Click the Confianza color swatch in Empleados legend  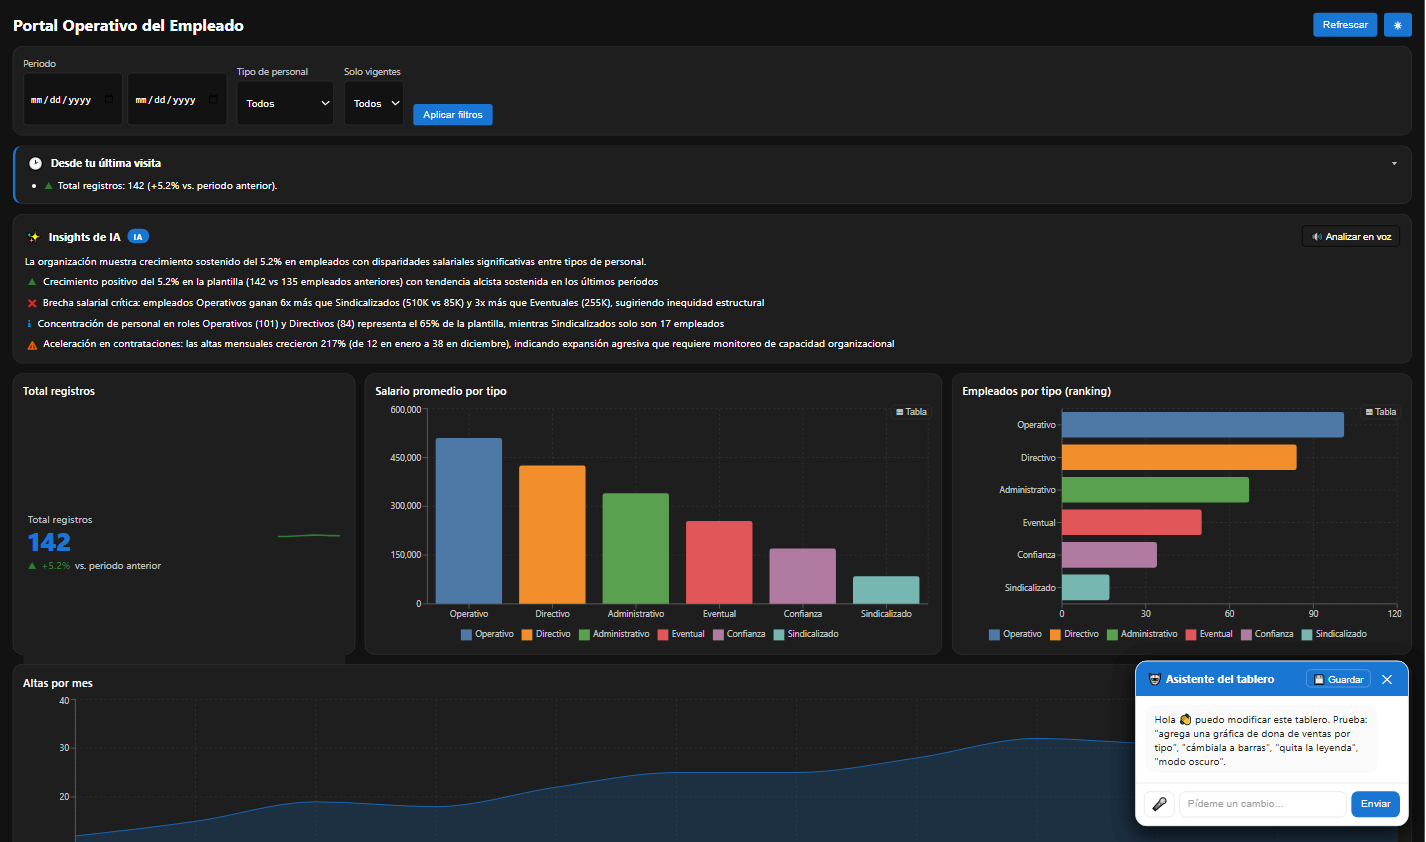(x=1246, y=634)
